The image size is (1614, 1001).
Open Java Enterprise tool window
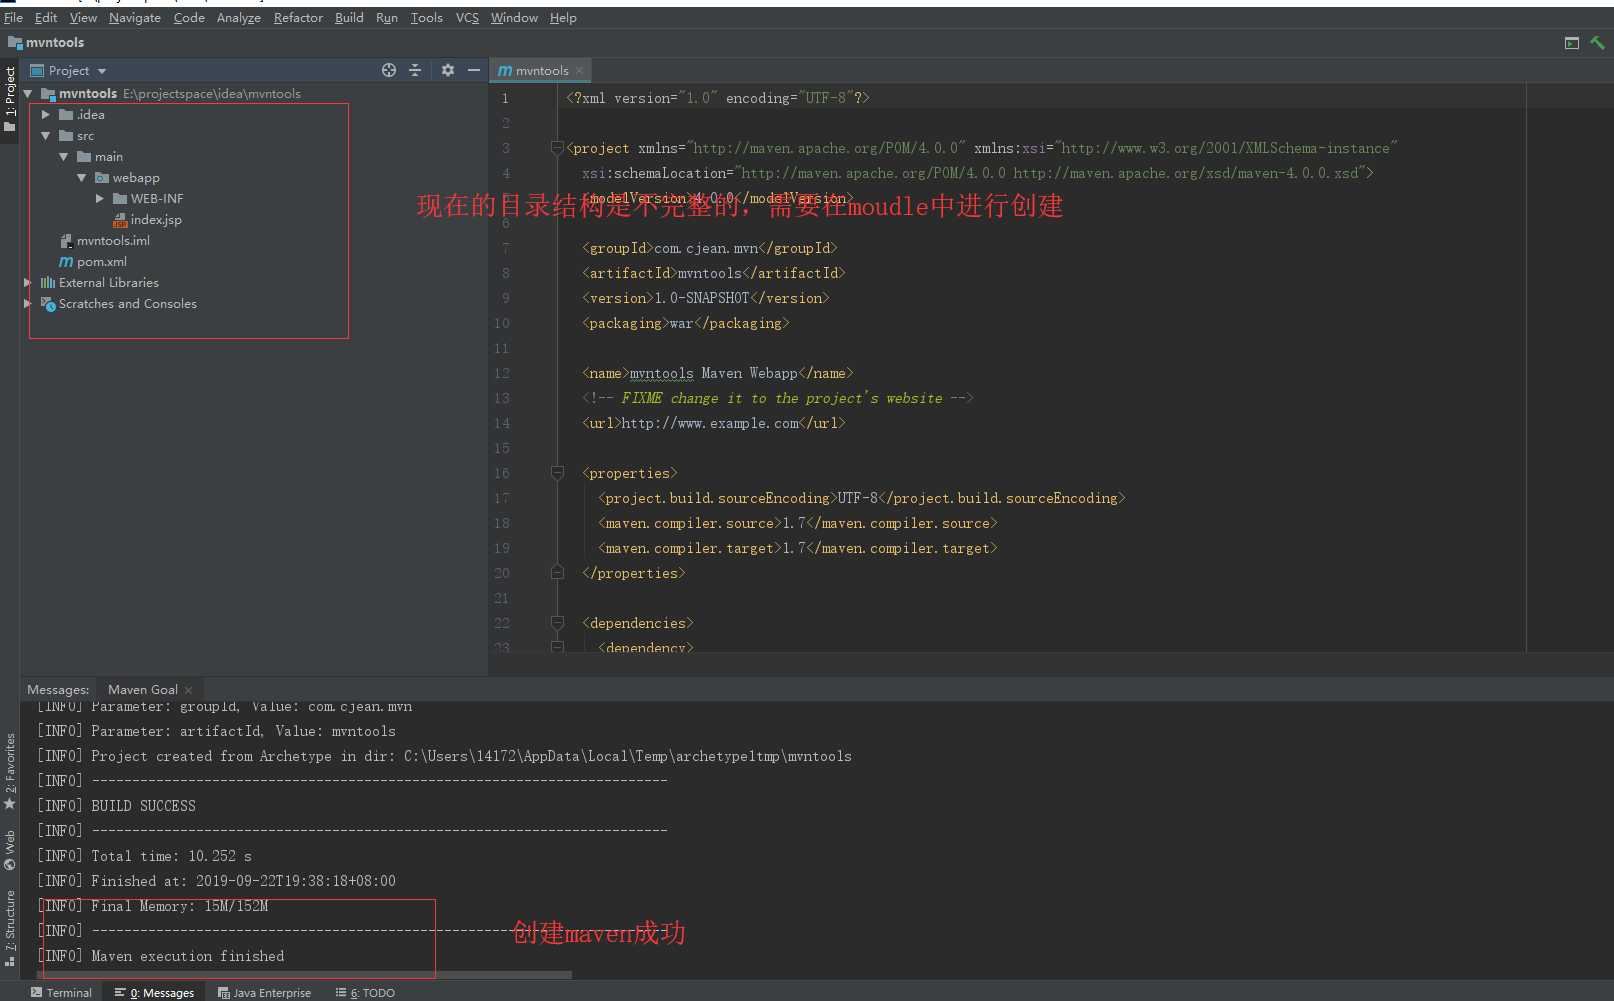[264, 992]
